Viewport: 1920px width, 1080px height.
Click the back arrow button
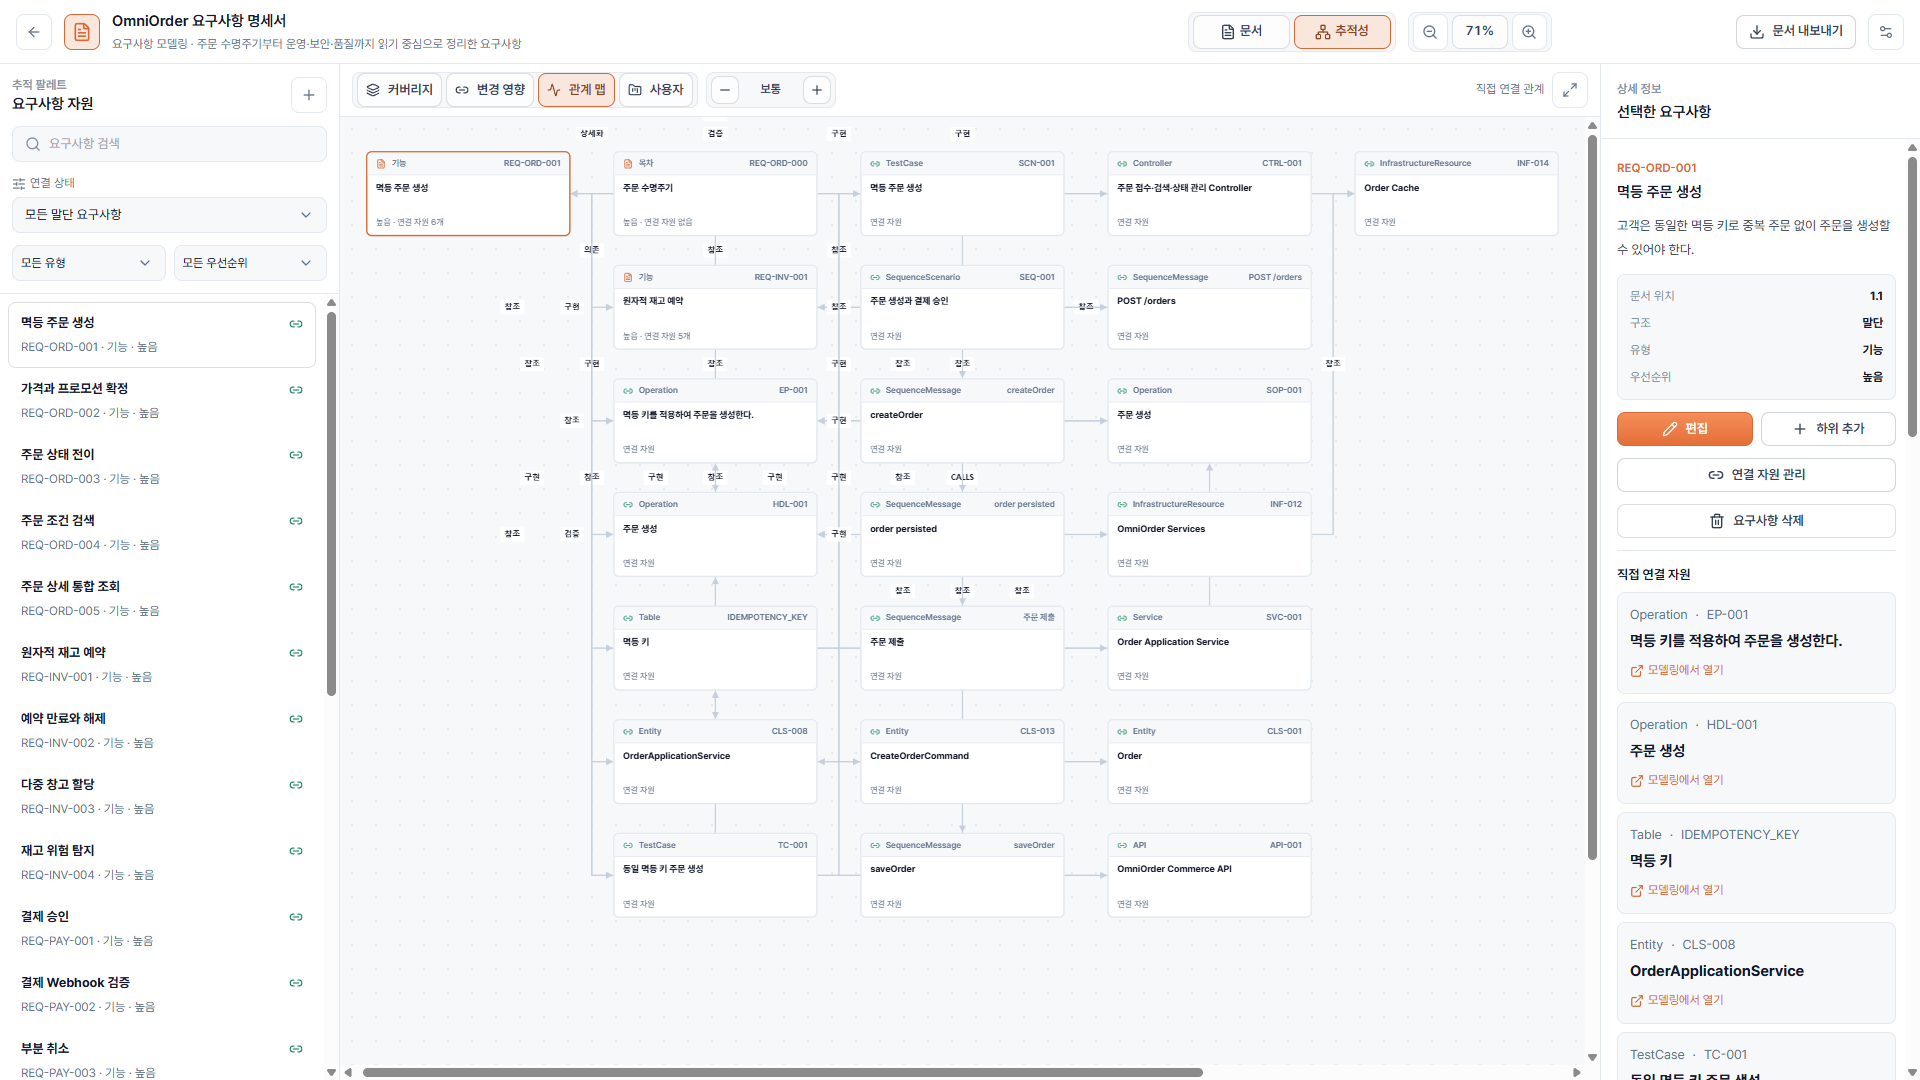click(x=34, y=32)
